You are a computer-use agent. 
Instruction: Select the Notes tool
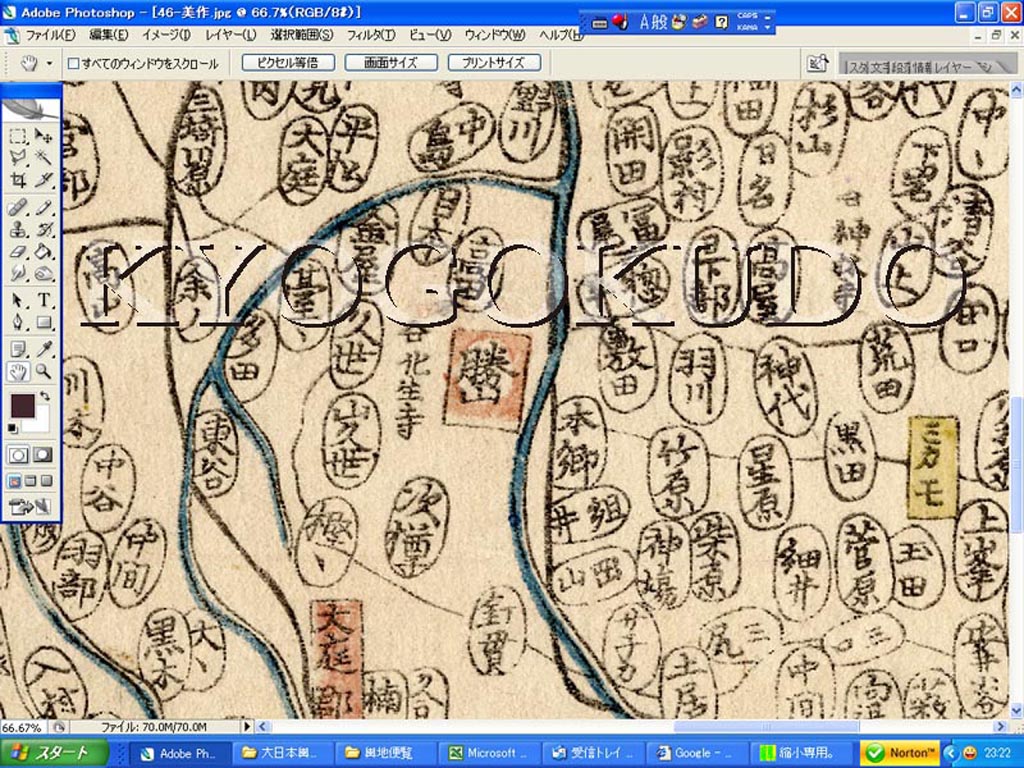(x=18, y=351)
